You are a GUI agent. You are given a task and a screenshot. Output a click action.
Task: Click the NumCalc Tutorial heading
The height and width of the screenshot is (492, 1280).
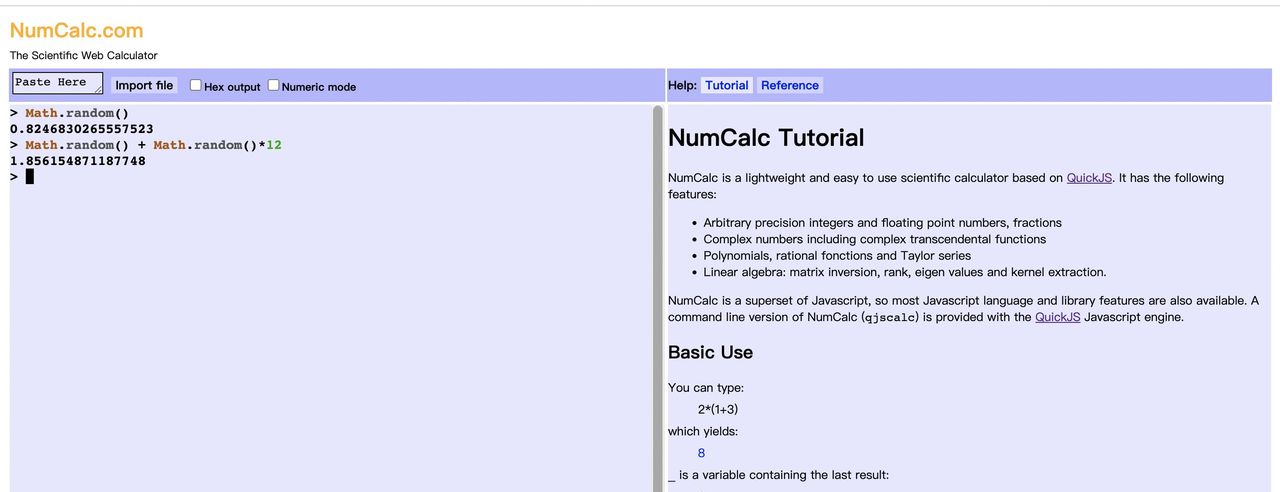[766, 138]
